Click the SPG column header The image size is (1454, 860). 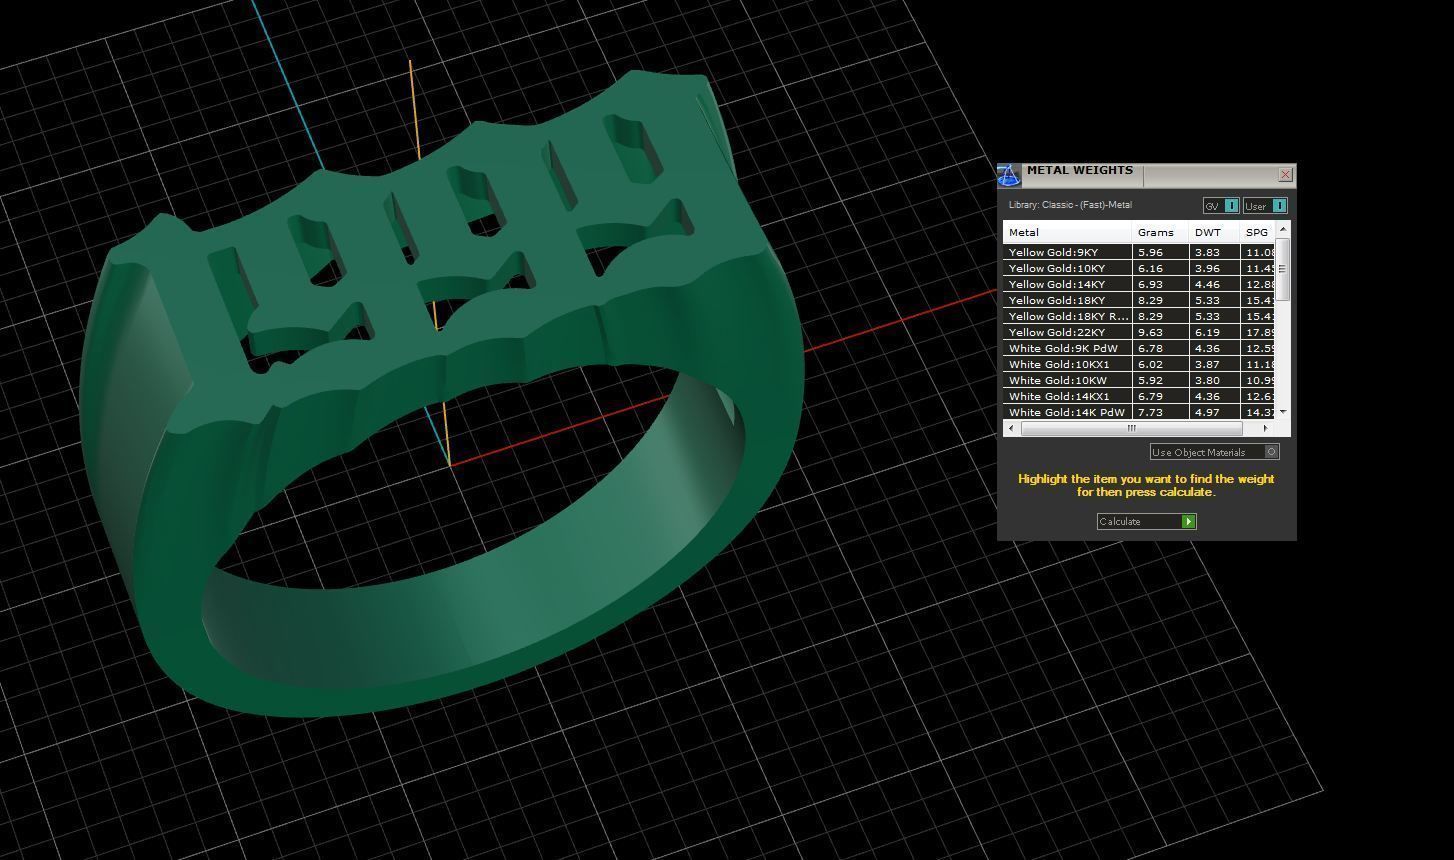[1257, 232]
